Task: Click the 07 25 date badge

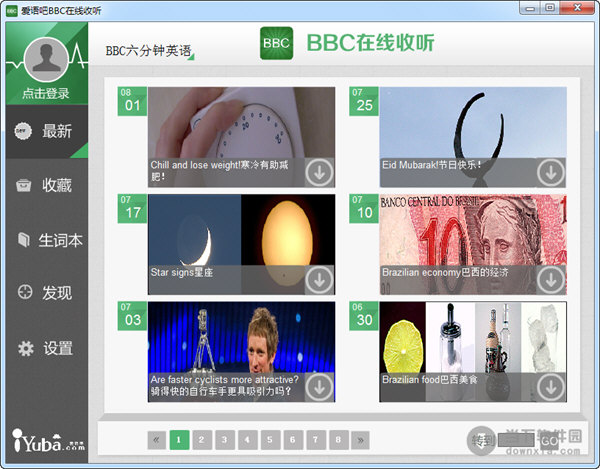Action: 364,101
